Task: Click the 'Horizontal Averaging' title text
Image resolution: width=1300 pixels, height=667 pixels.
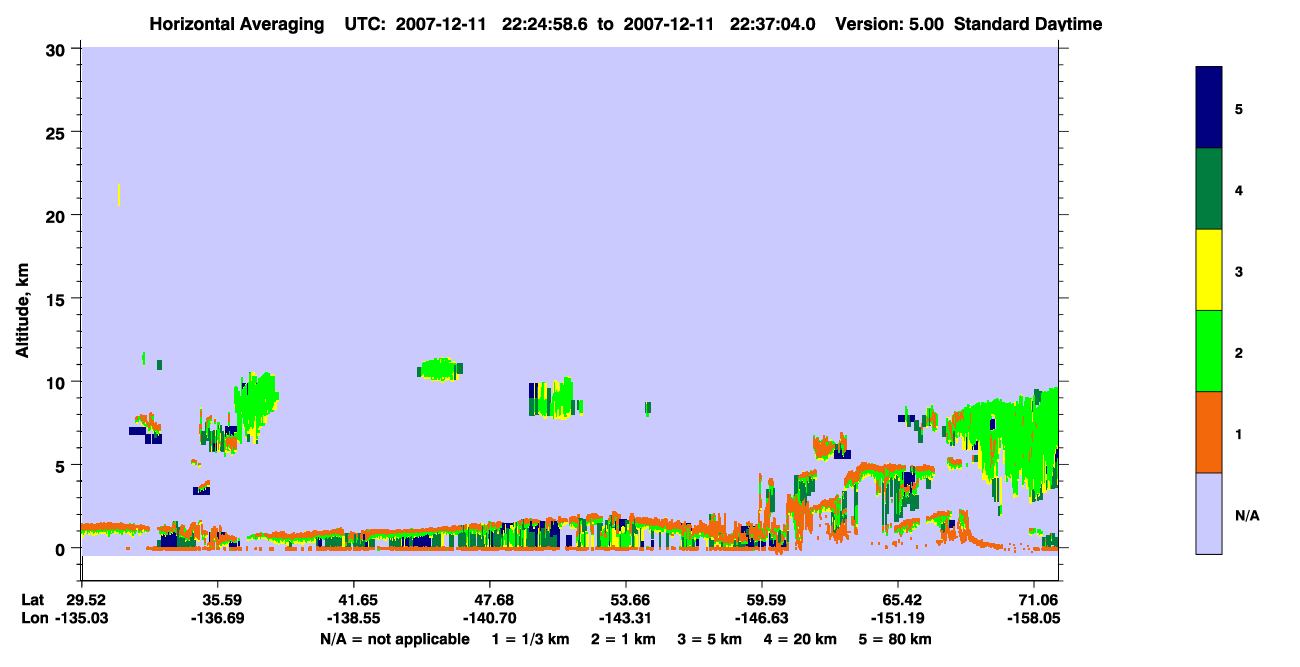Action: pos(236,24)
